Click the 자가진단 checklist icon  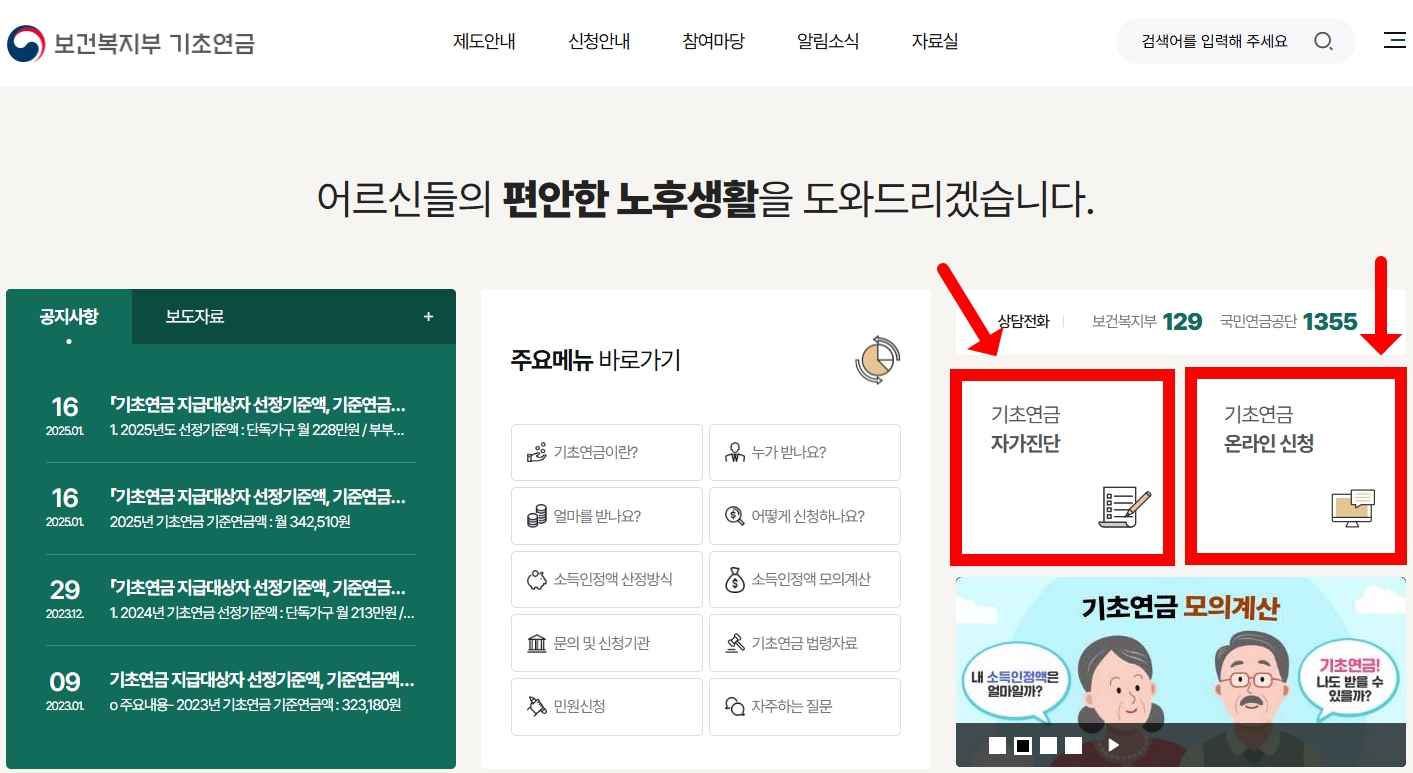click(1124, 507)
